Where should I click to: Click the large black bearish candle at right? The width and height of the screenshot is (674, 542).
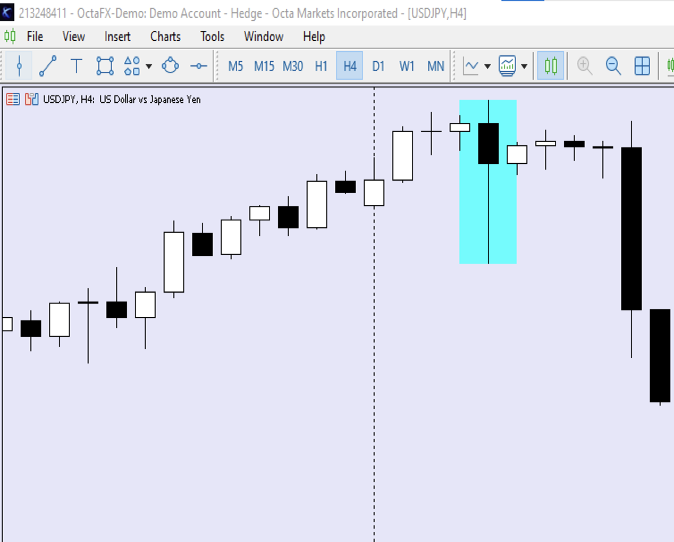click(631, 228)
